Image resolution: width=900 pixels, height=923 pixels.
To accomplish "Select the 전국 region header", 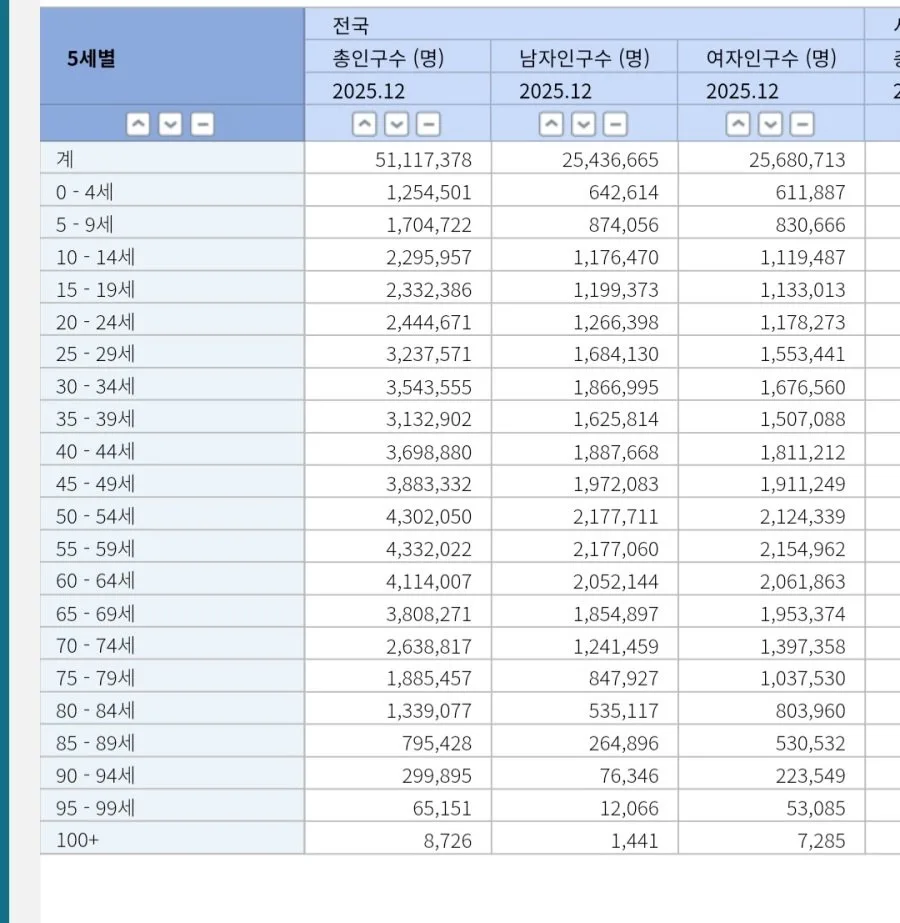I will point(584,24).
